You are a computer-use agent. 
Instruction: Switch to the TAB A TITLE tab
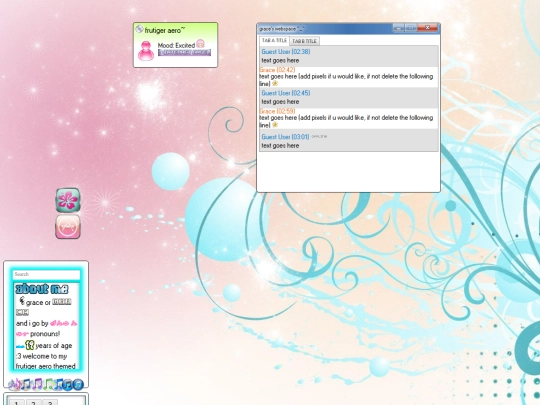(x=274, y=41)
